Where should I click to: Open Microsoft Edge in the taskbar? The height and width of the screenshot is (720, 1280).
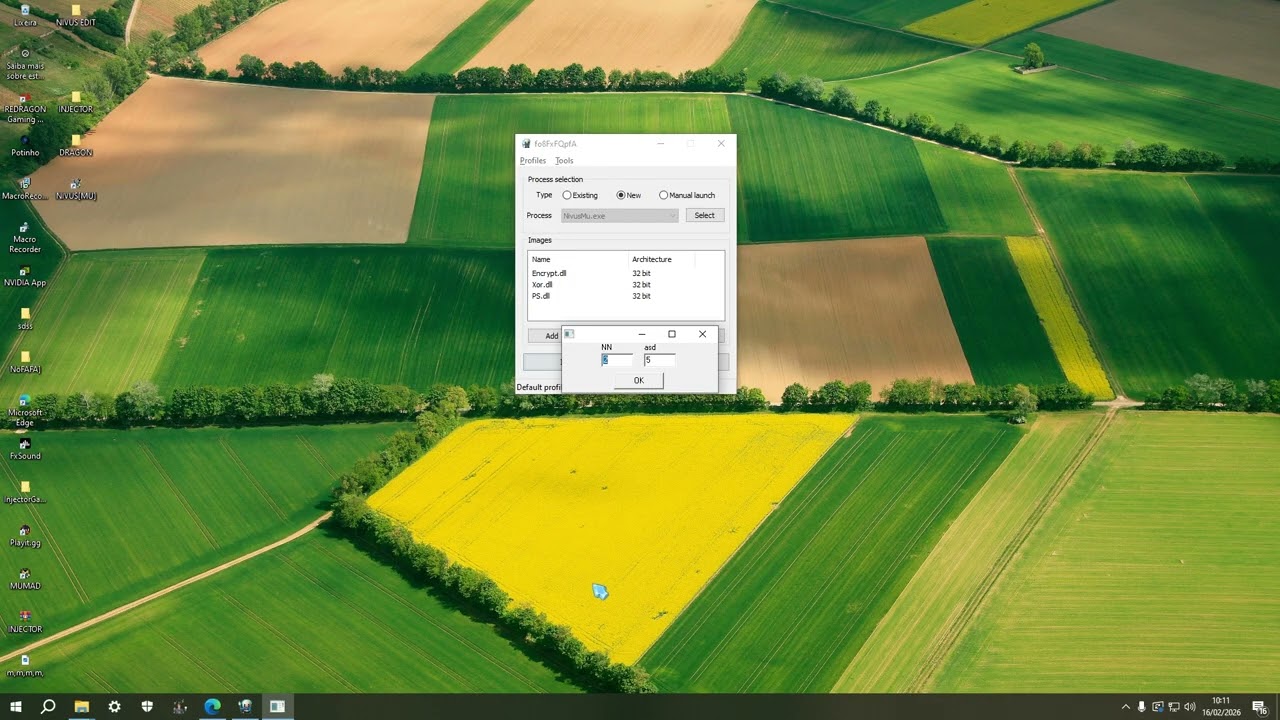212,707
